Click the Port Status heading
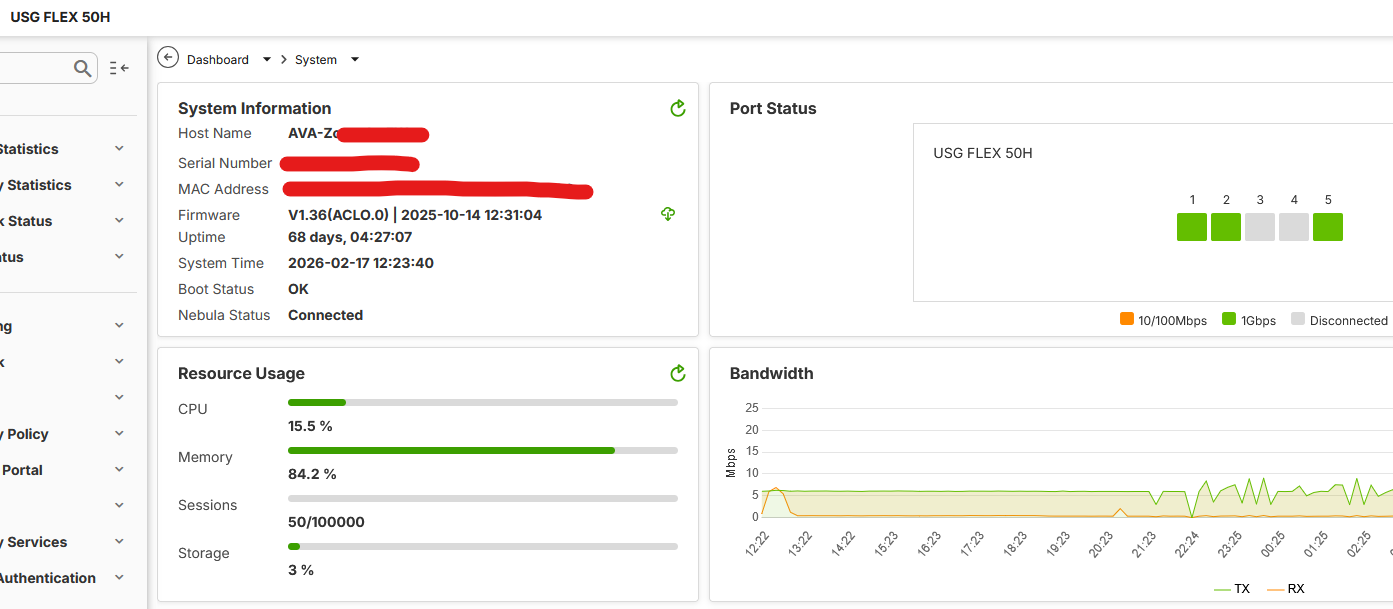The width and height of the screenshot is (1393, 609). coord(773,108)
